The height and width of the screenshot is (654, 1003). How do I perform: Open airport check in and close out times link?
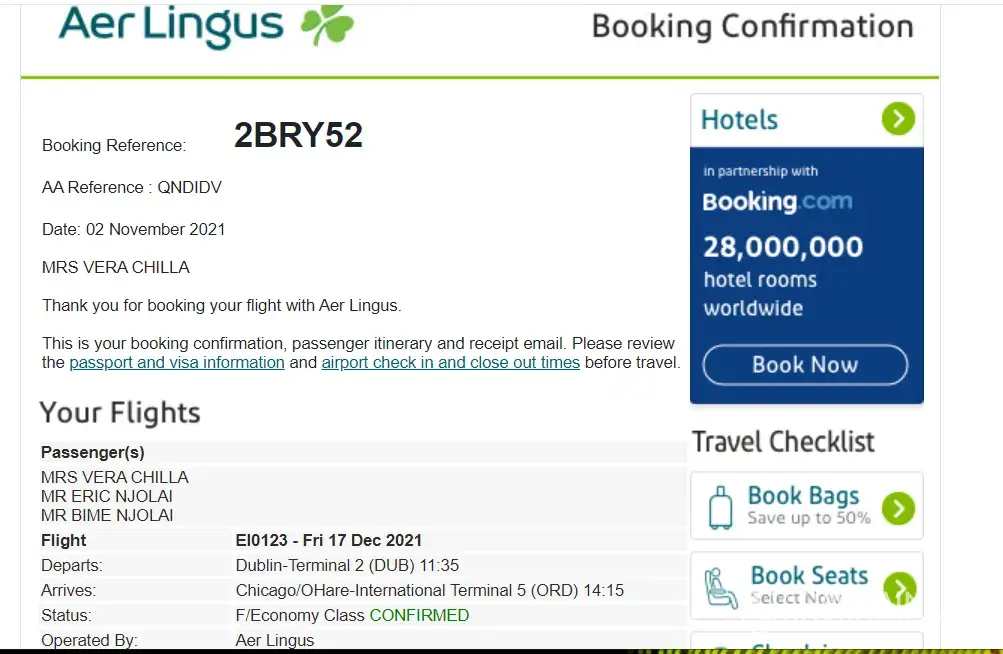click(450, 362)
